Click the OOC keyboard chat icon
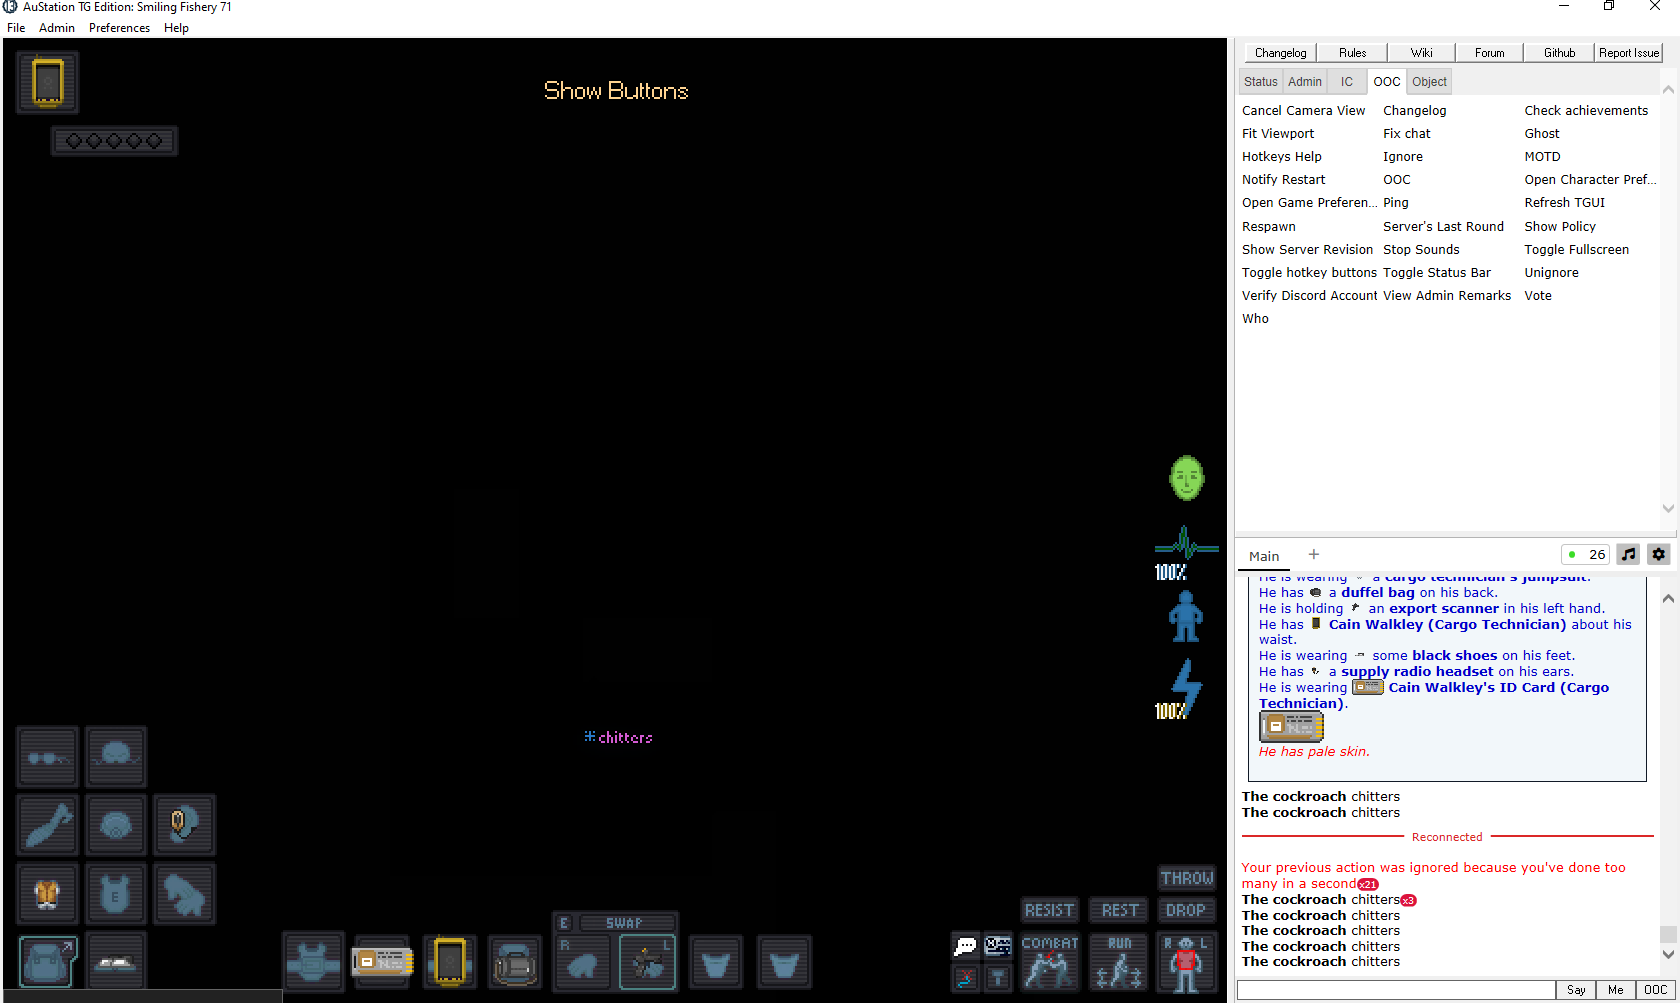This screenshot has height=1003, width=1680. (x=997, y=944)
